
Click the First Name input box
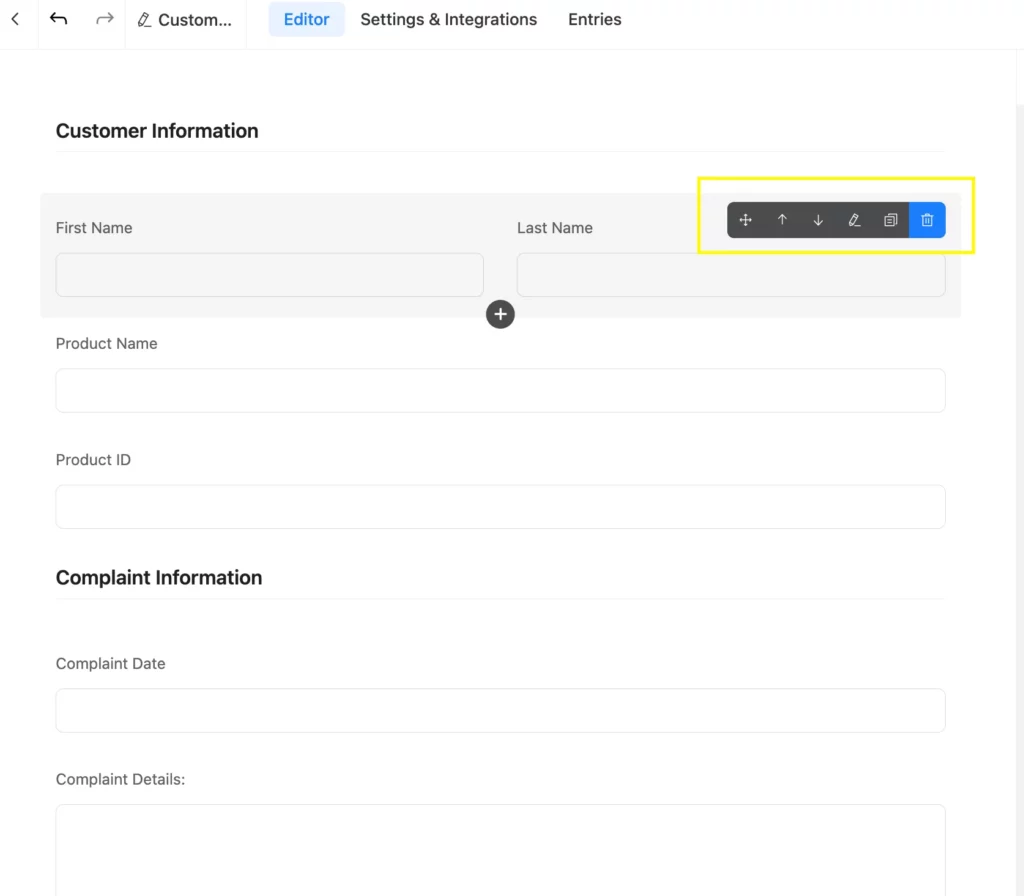tap(270, 275)
